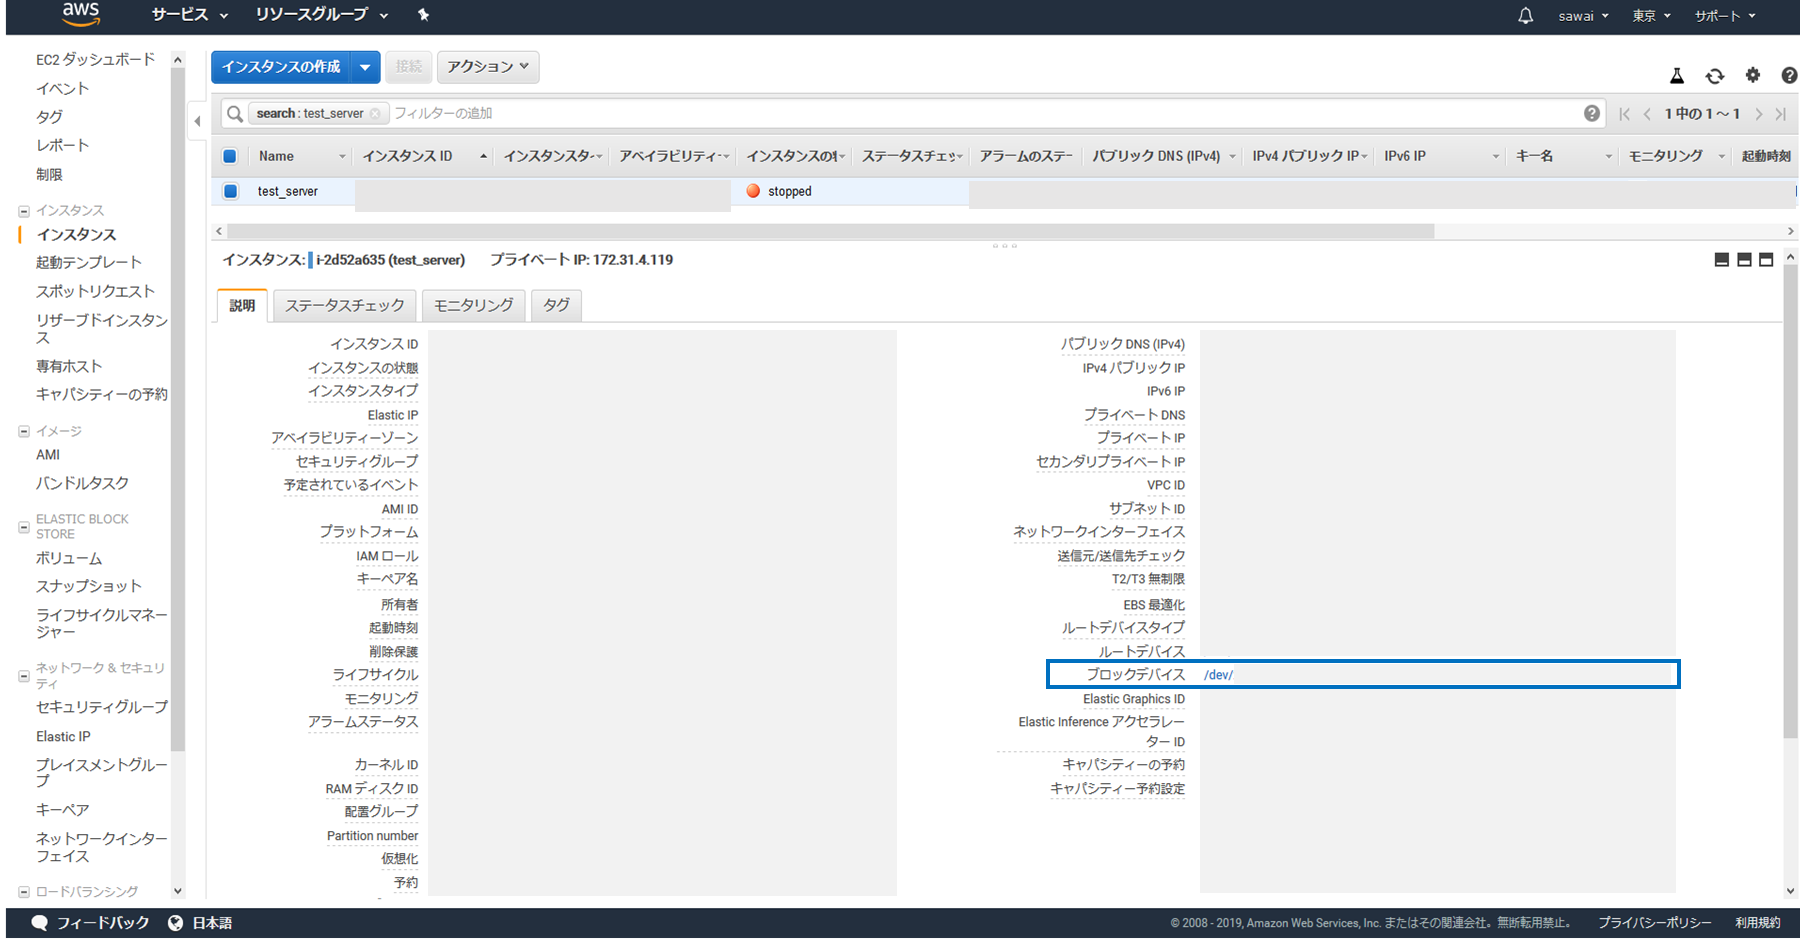Click the details pane vertical scrollbar
This screenshot has height=939, width=1800.
(1791, 500)
